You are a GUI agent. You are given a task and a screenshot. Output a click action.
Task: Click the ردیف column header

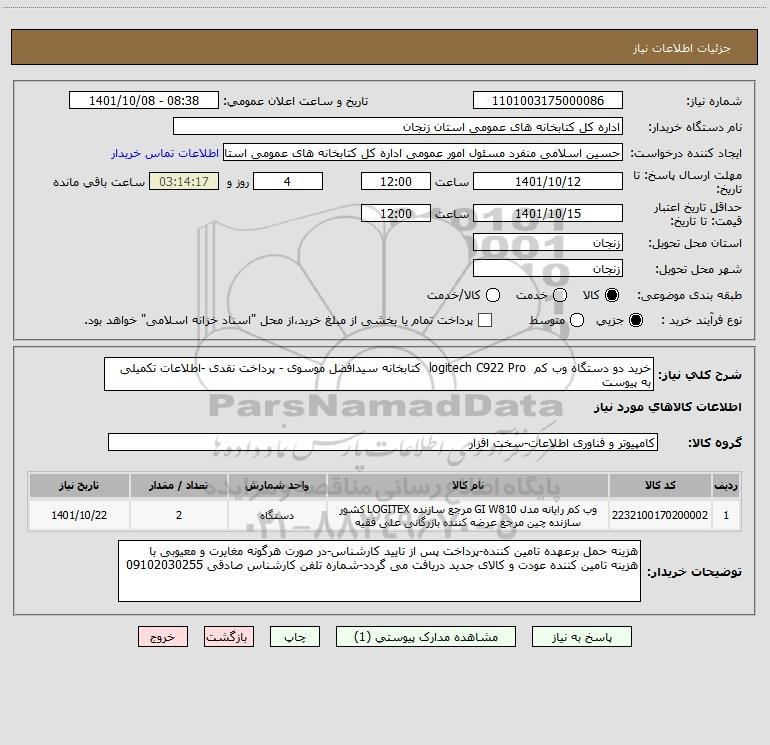(x=726, y=485)
